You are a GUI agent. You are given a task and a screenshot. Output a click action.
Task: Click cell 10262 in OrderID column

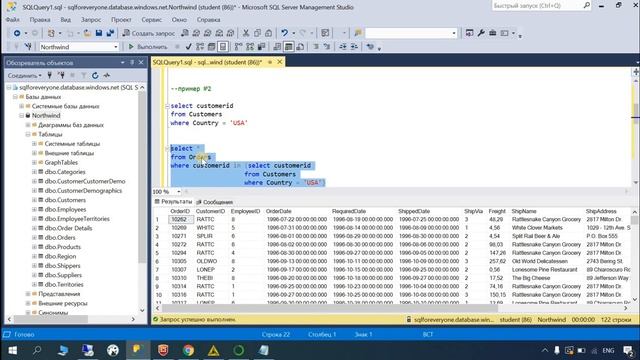(x=179, y=219)
